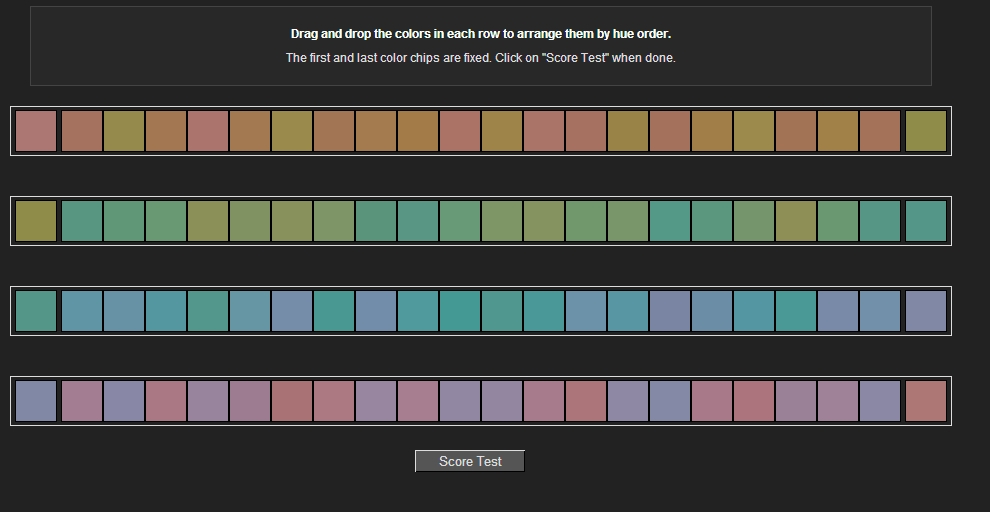This screenshot has width=990, height=512.
Task: Select the second chip in the second row
Action: pos(82,221)
